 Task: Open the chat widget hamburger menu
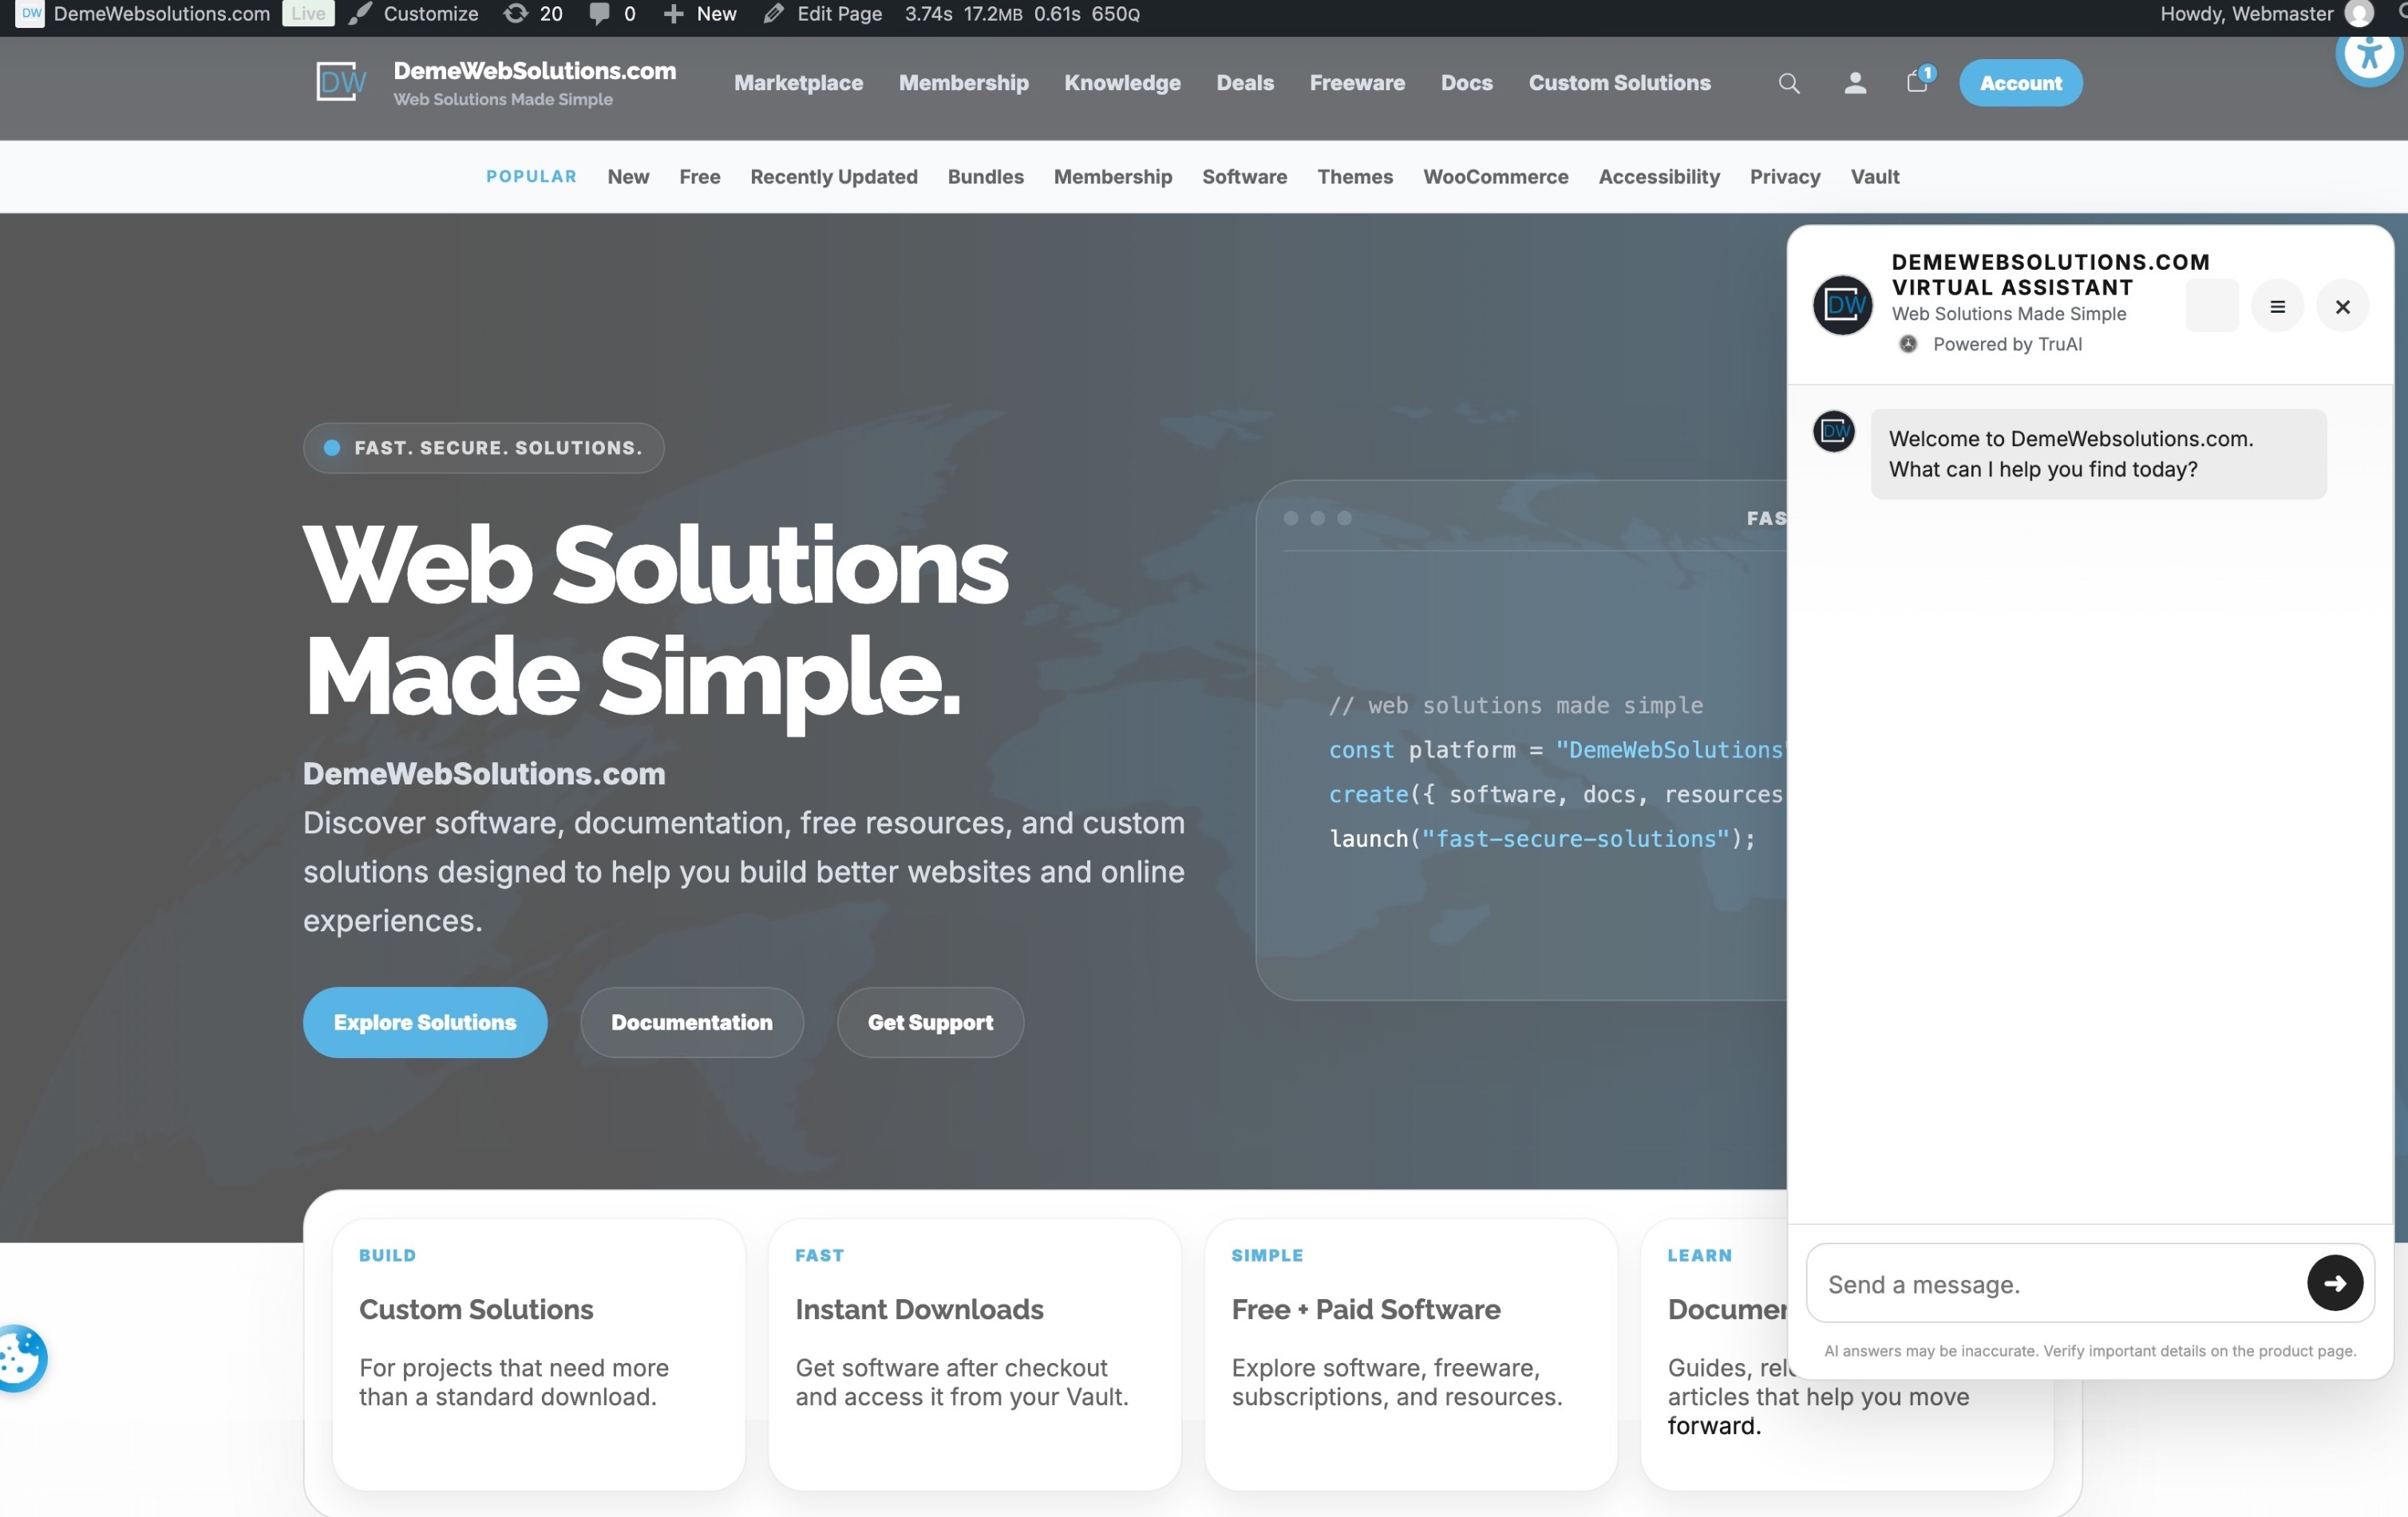(2277, 306)
